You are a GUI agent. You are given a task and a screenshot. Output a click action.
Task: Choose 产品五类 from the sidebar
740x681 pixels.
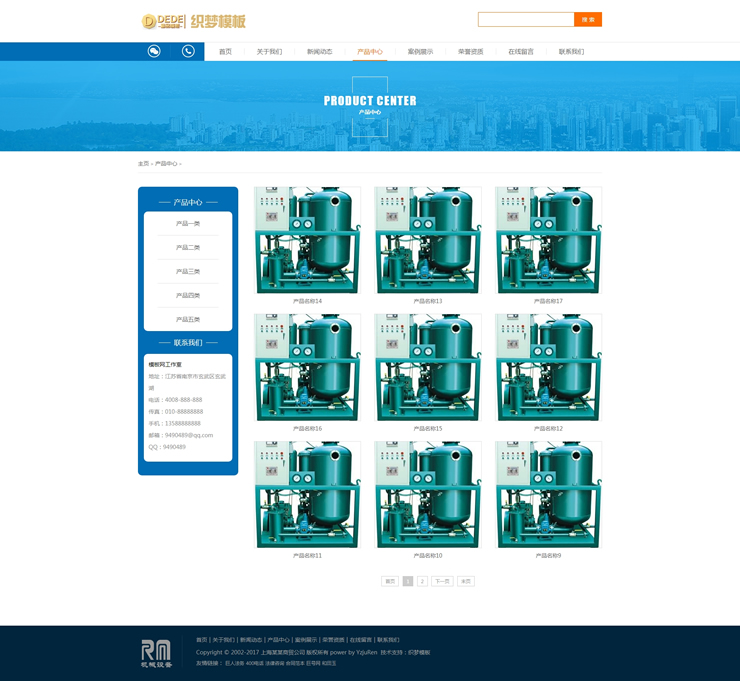click(188, 320)
